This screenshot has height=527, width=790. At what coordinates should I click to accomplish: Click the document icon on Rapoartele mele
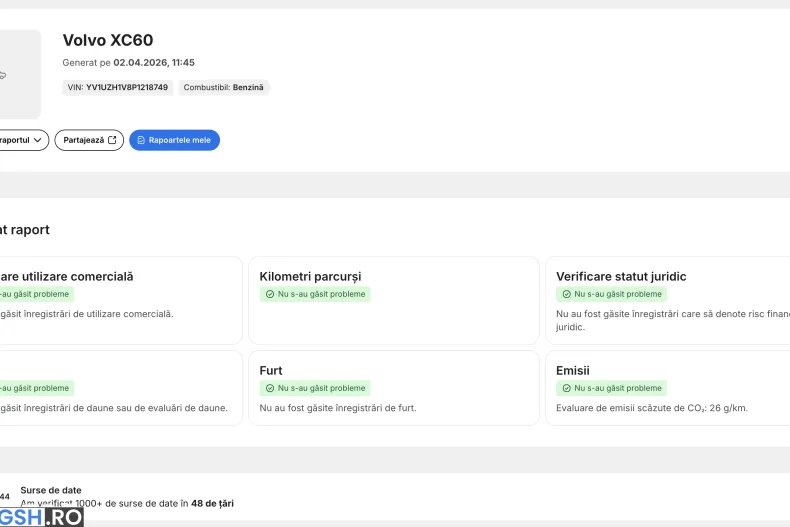tap(141, 140)
